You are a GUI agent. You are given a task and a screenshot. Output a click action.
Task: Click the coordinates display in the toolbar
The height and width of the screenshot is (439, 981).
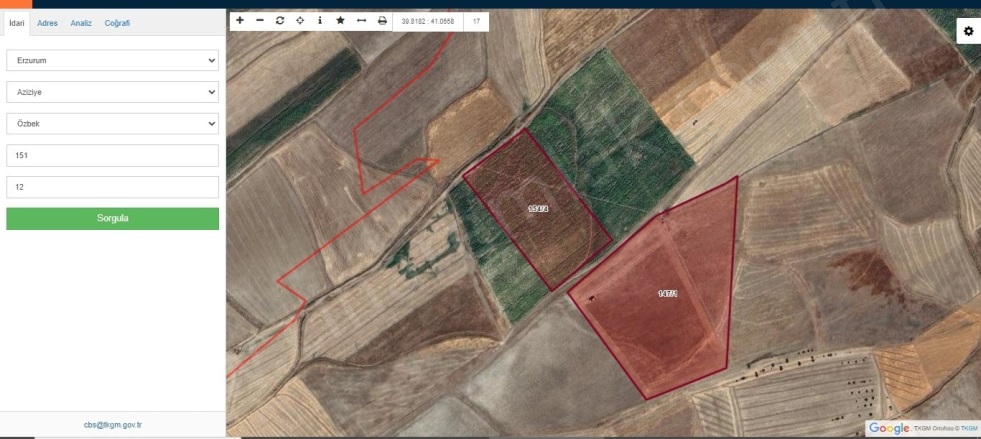coord(427,20)
